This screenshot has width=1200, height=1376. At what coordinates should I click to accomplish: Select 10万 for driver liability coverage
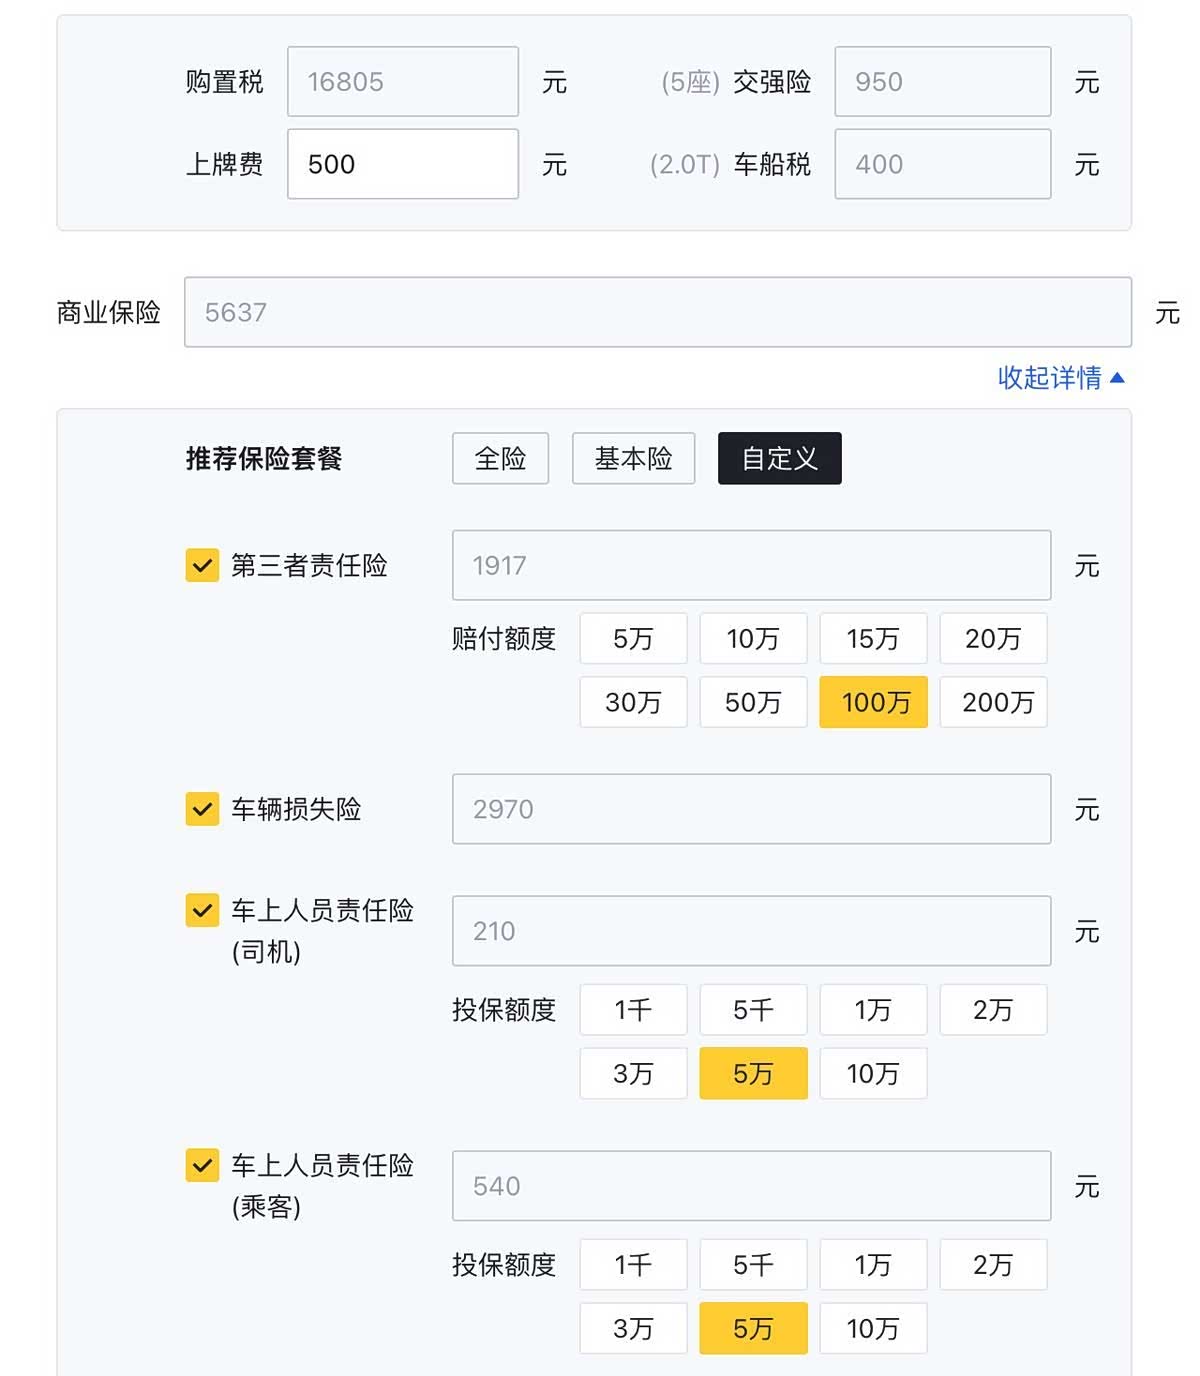[873, 1074]
